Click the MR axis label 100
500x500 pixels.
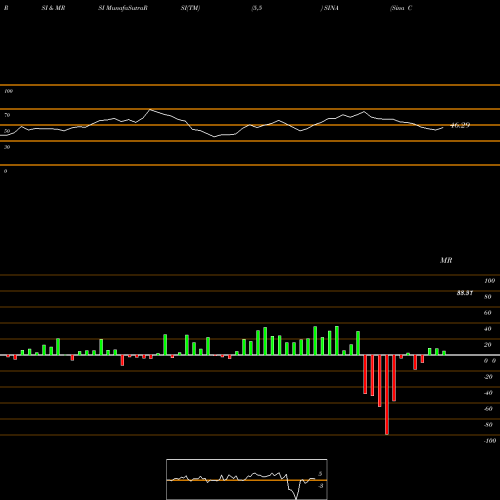click(x=489, y=281)
